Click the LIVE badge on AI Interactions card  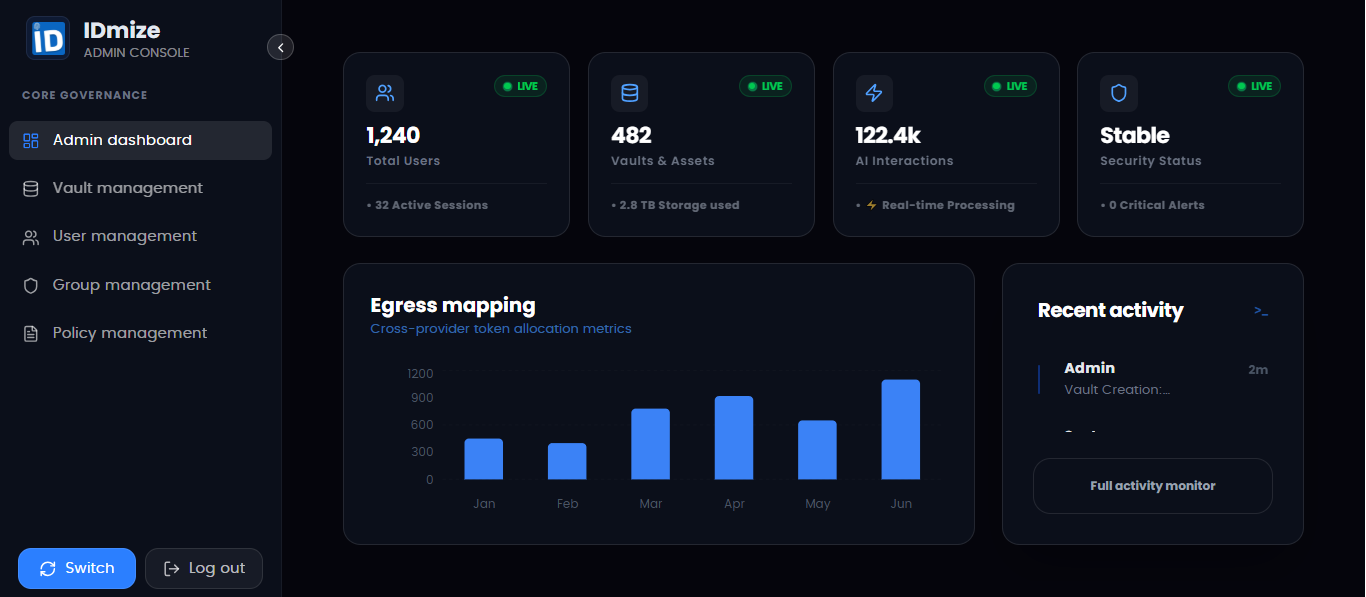pyautogui.click(x=1010, y=86)
